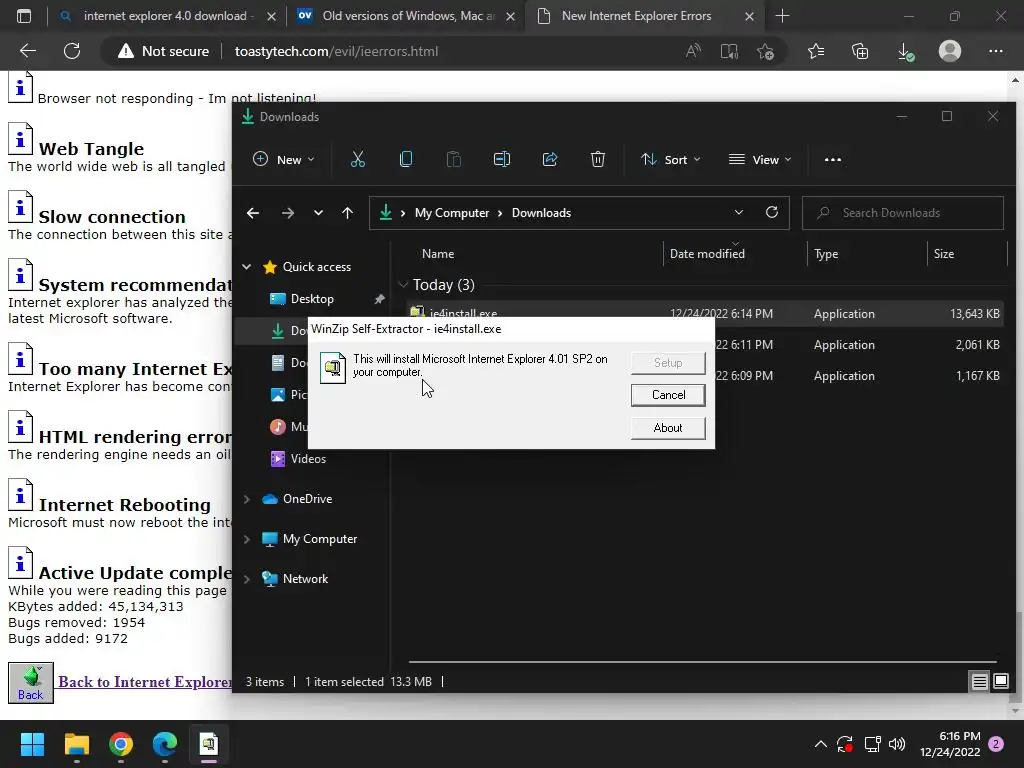Refresh the Downloads folder listing
This screenshot has width=1024, height=768.
tap(772, 212)
